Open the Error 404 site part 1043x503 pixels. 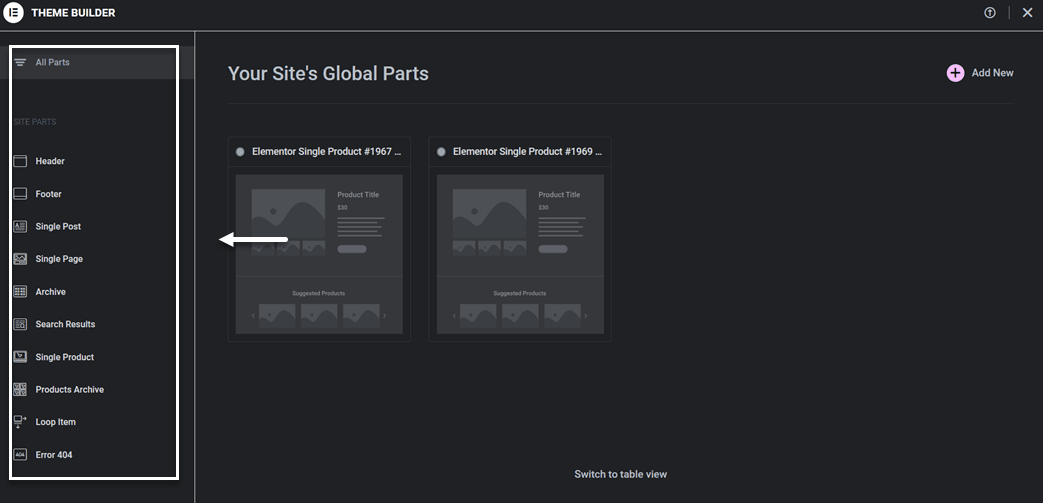(54, 455)
